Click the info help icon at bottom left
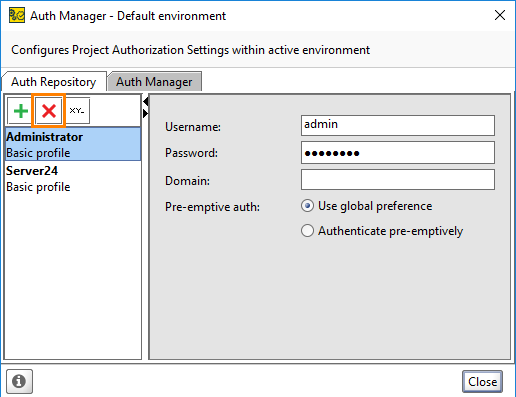 (x=19, y=381)
